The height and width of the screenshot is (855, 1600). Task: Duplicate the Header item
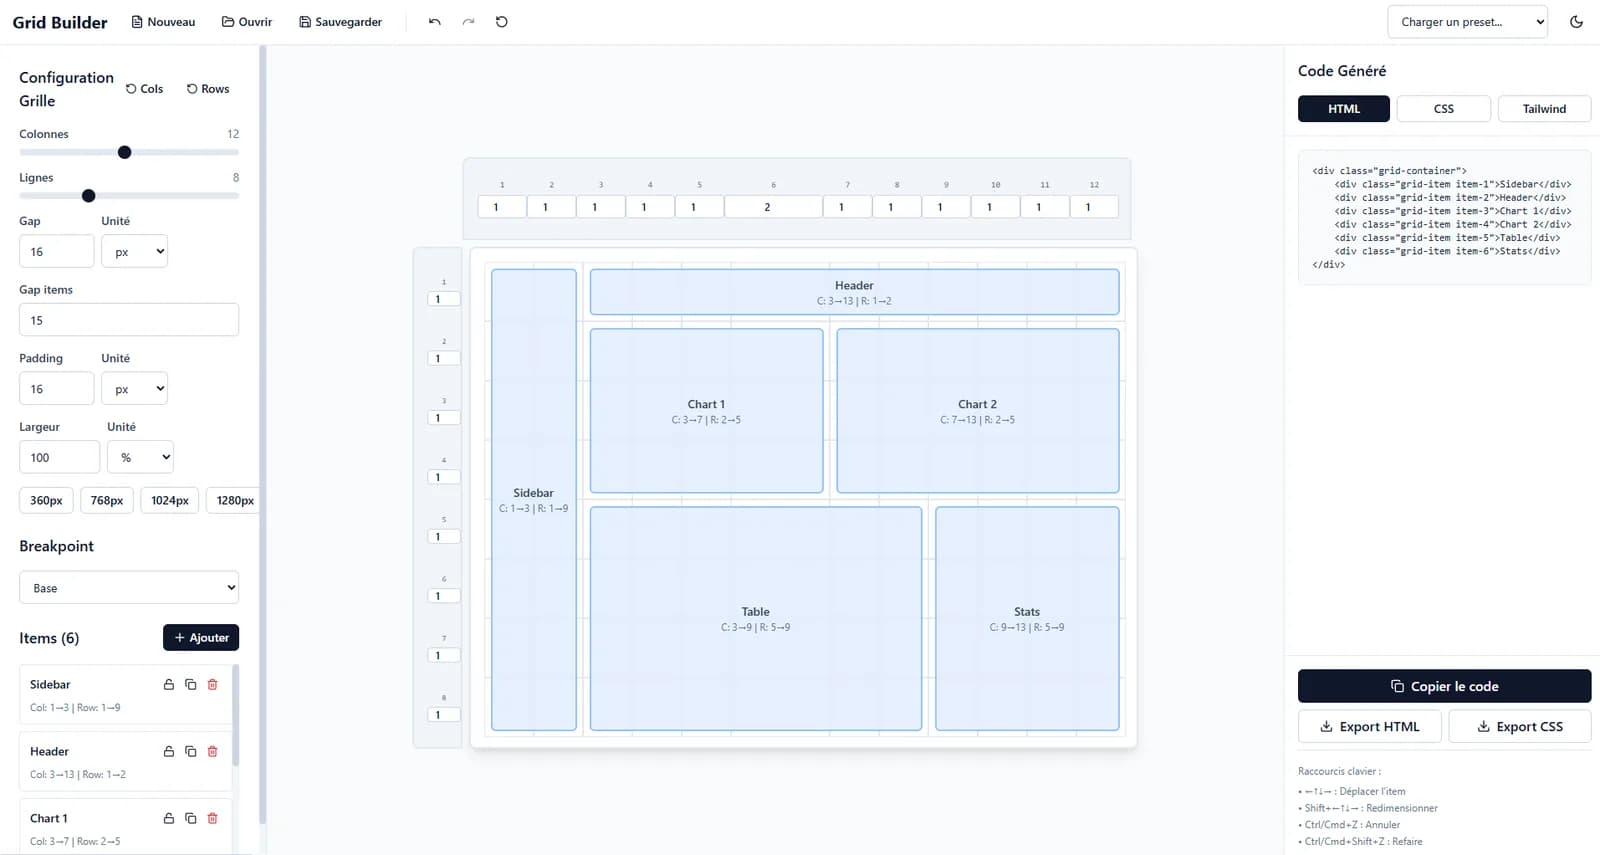tap(191, 752)
